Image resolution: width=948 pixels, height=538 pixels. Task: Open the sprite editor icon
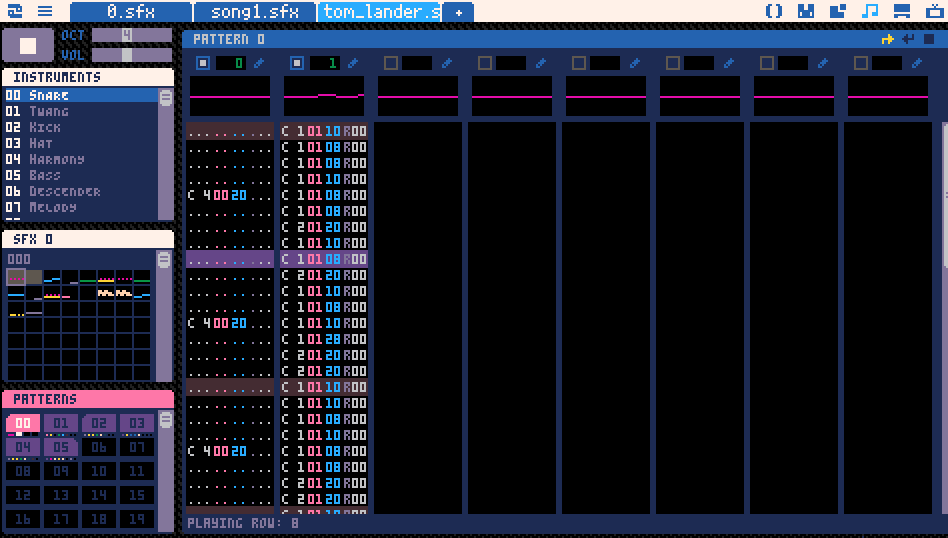pos(806,11)
